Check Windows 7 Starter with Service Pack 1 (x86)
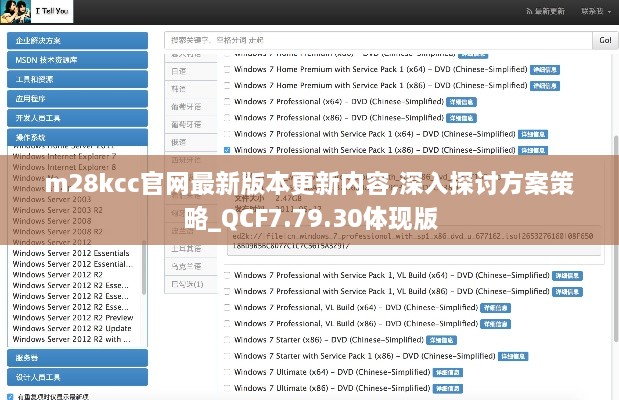 tap(227, 356)
